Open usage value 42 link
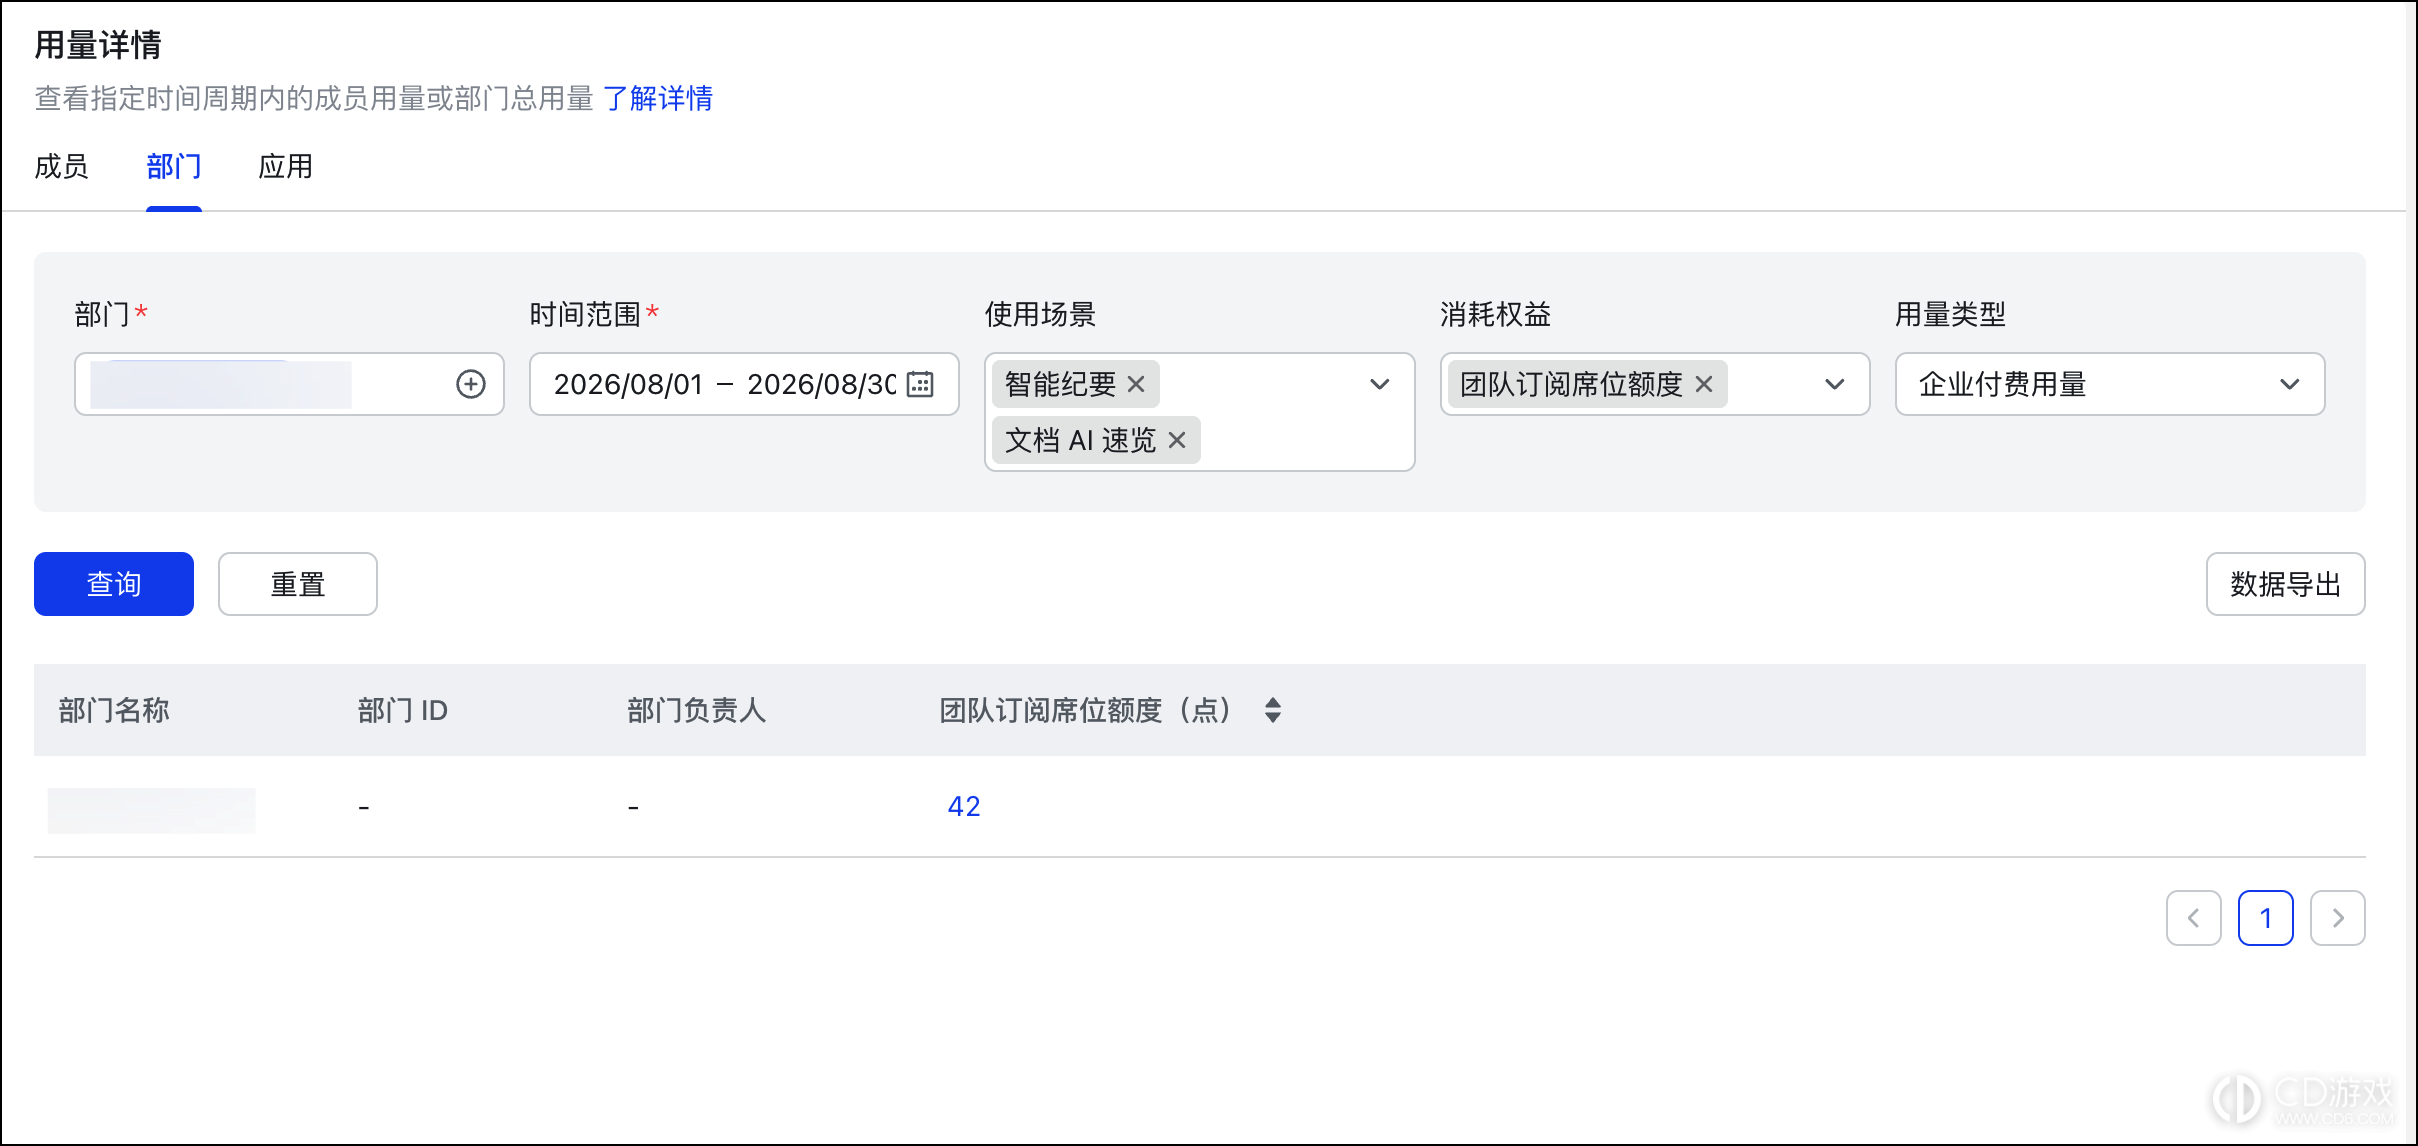Viewport: 2418px width, 1146px height. click(x=964, y=806)
